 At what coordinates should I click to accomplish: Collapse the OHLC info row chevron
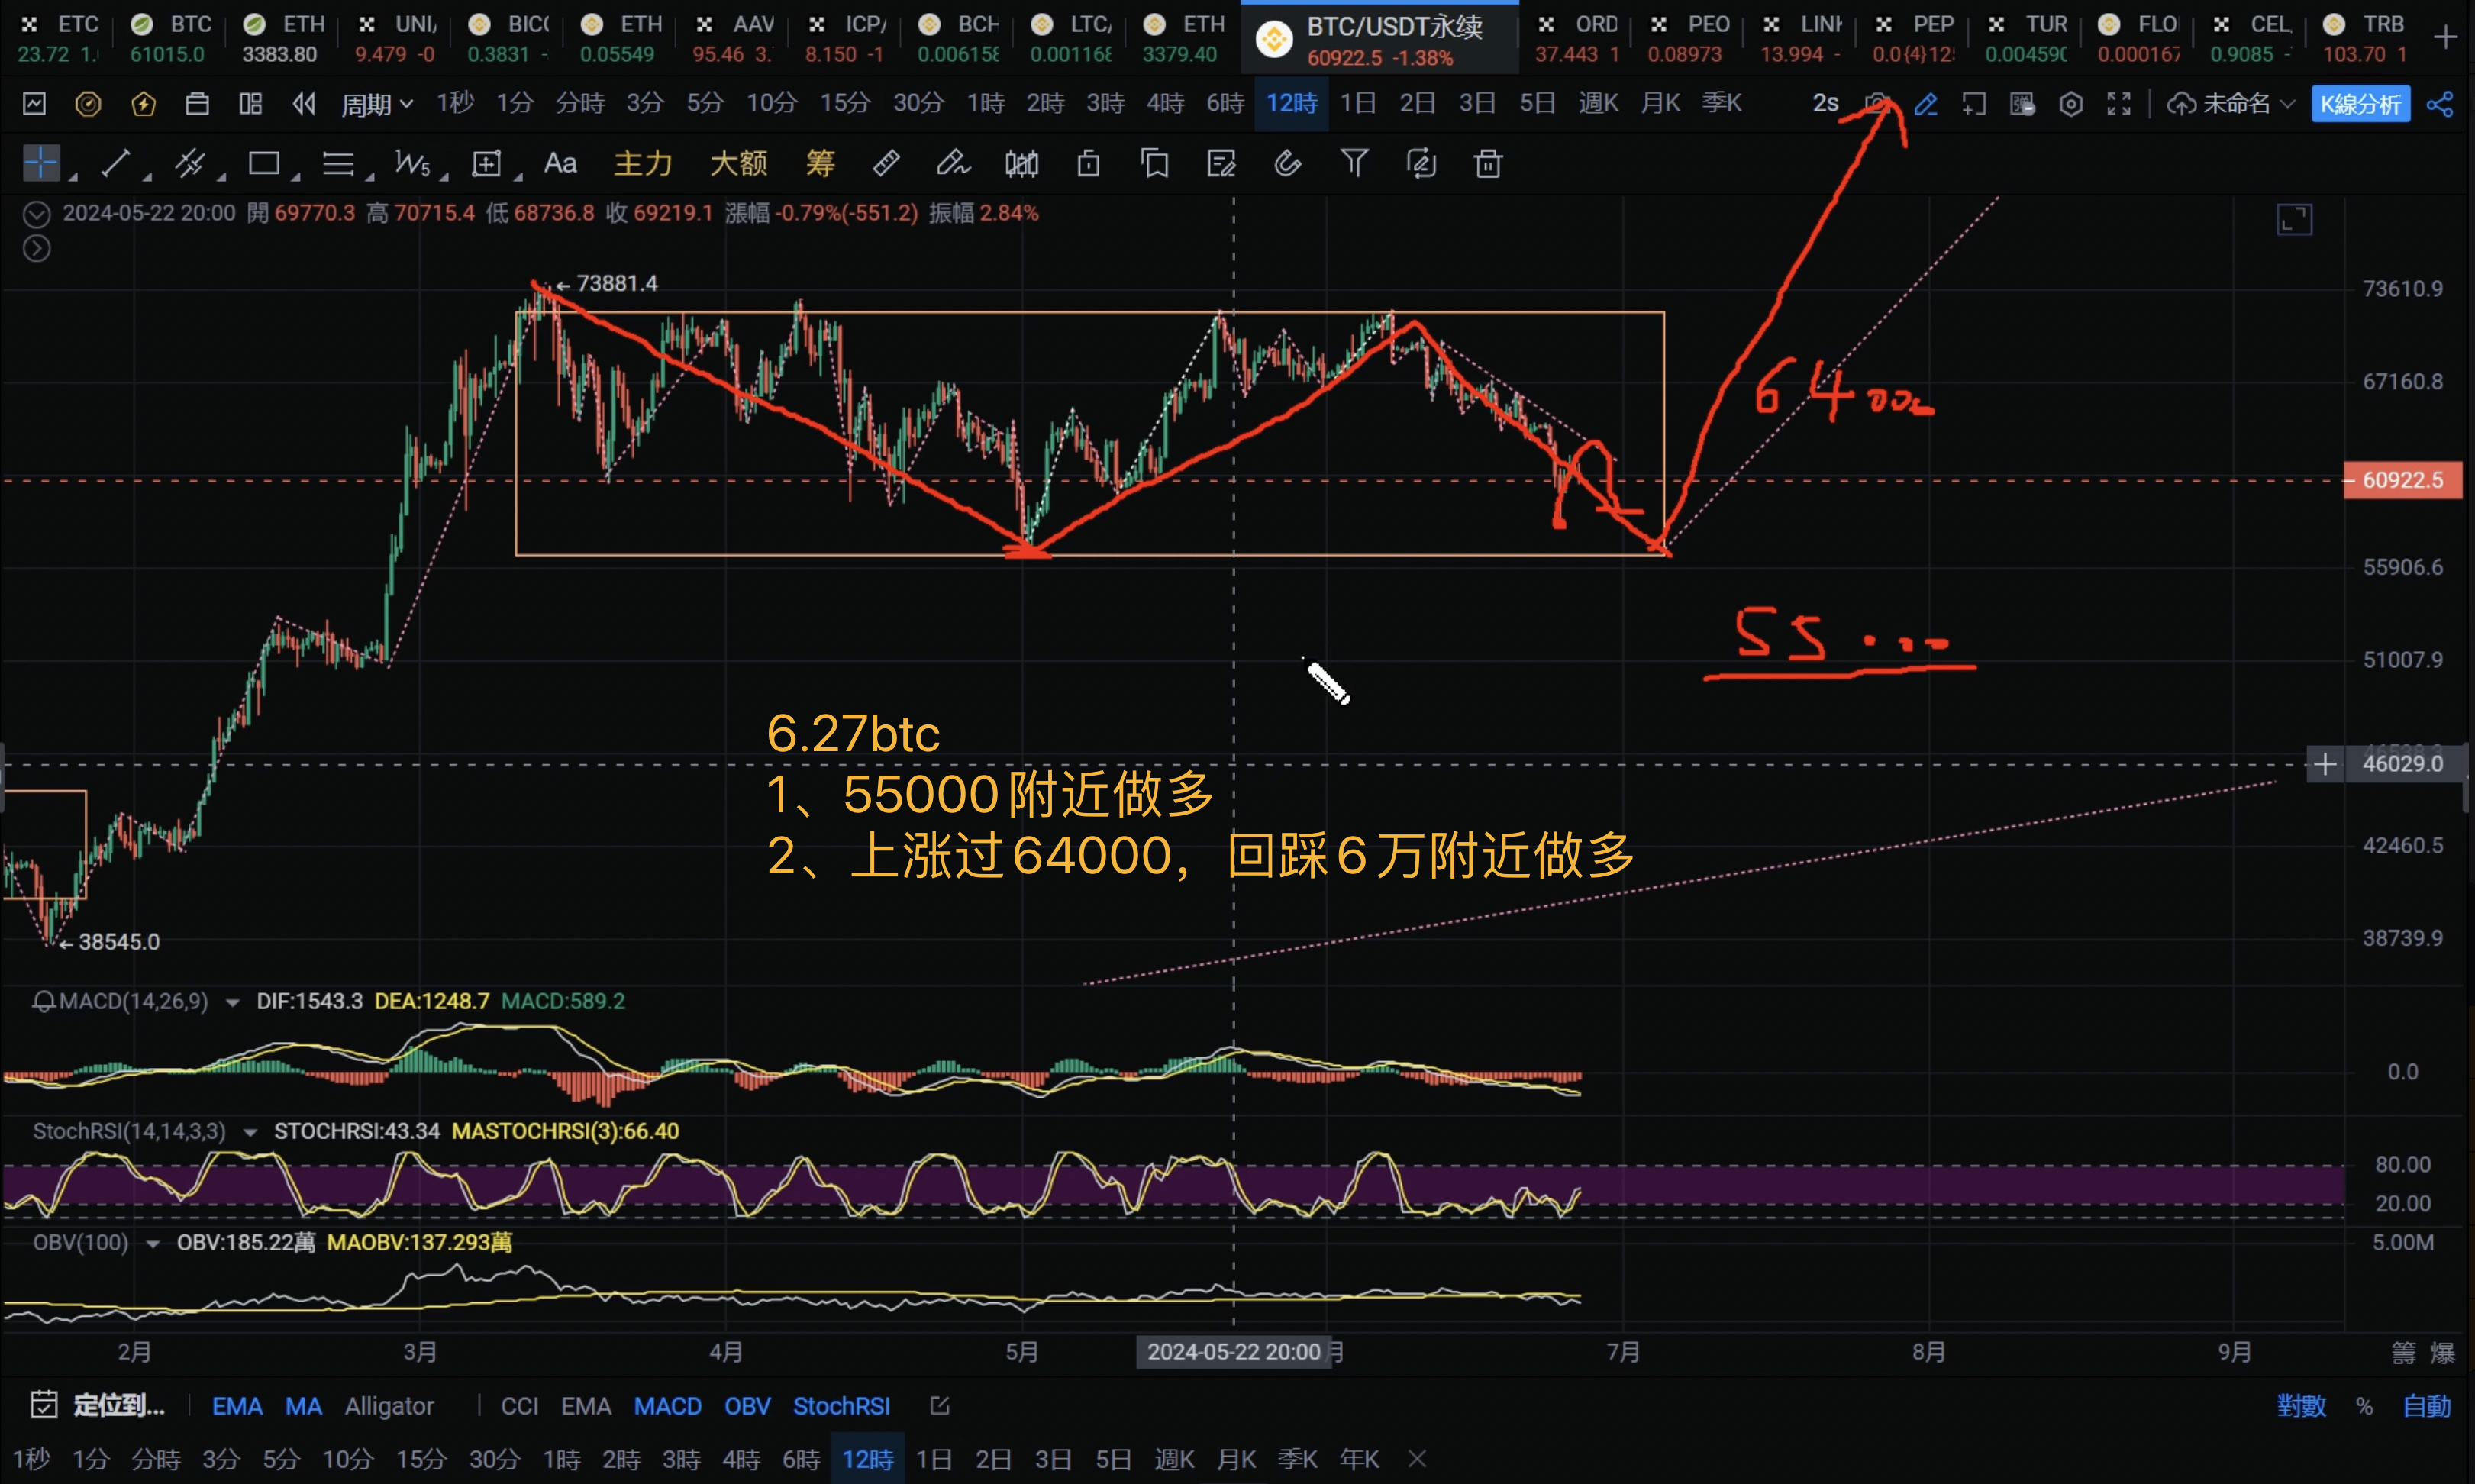37,214
